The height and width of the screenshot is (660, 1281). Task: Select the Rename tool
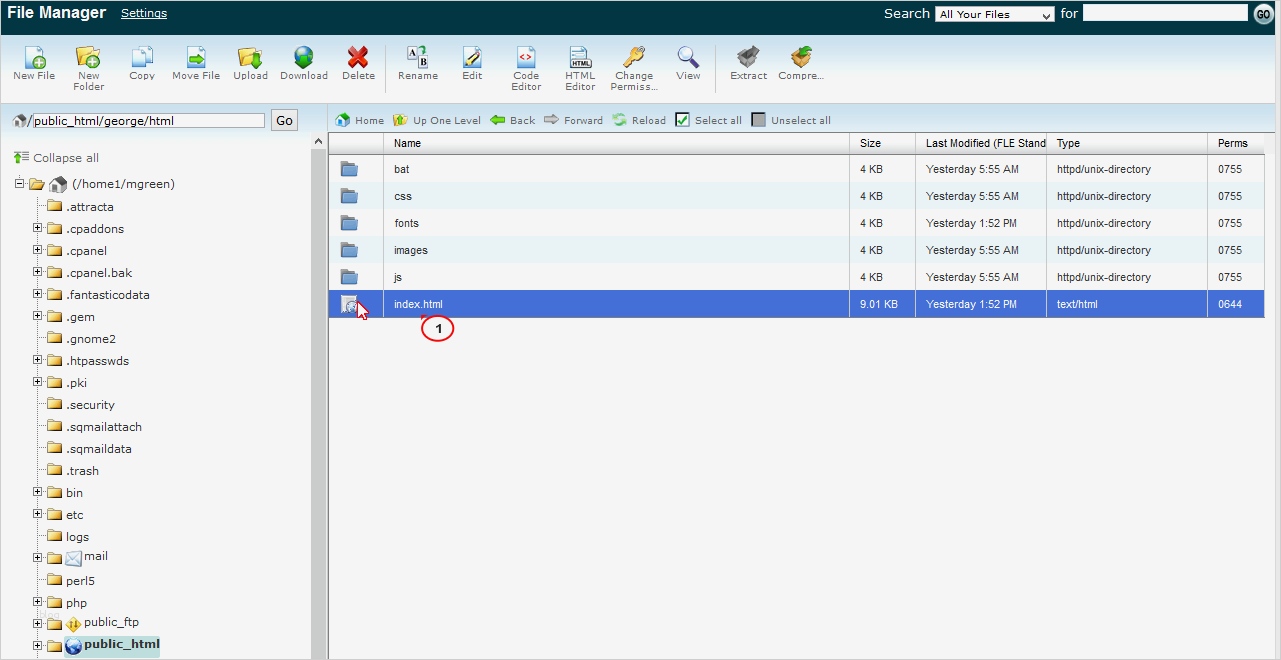pyautogui.click(x=418, y=64)
